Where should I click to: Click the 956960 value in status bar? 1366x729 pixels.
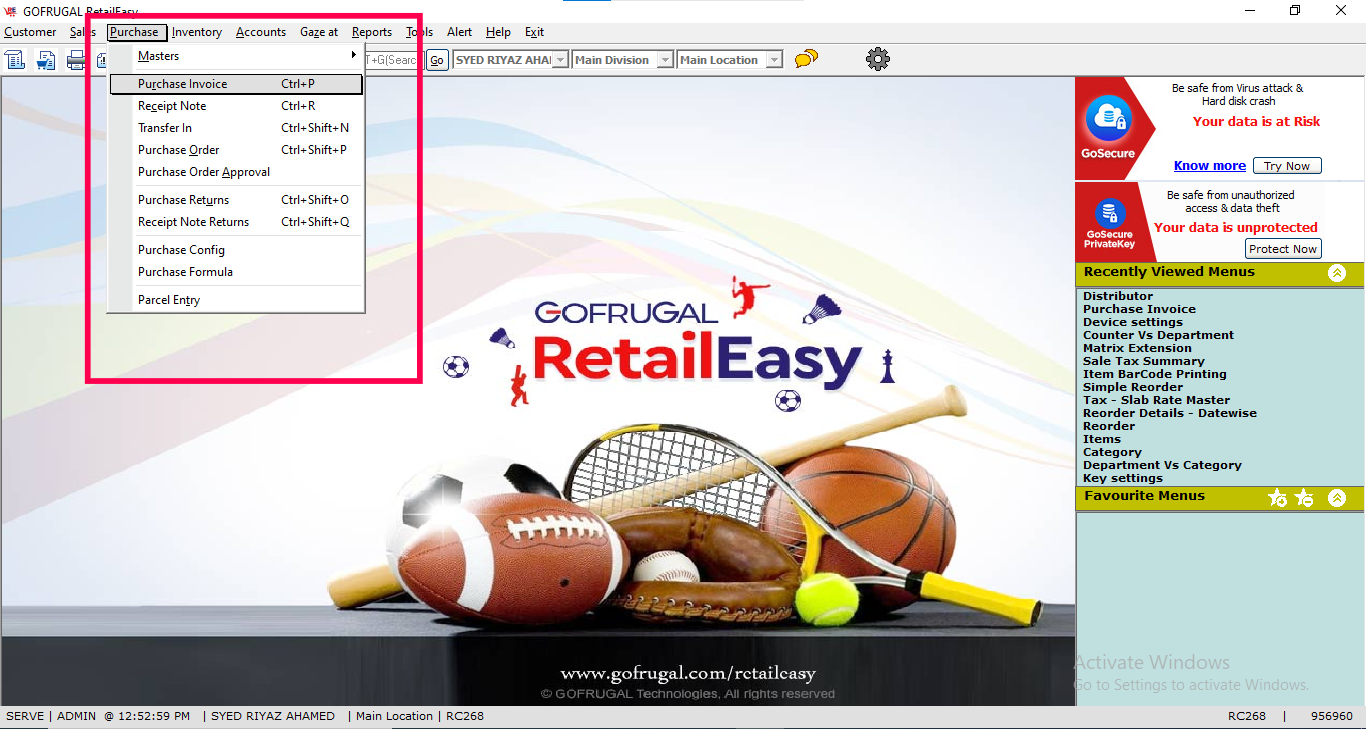1332,716
